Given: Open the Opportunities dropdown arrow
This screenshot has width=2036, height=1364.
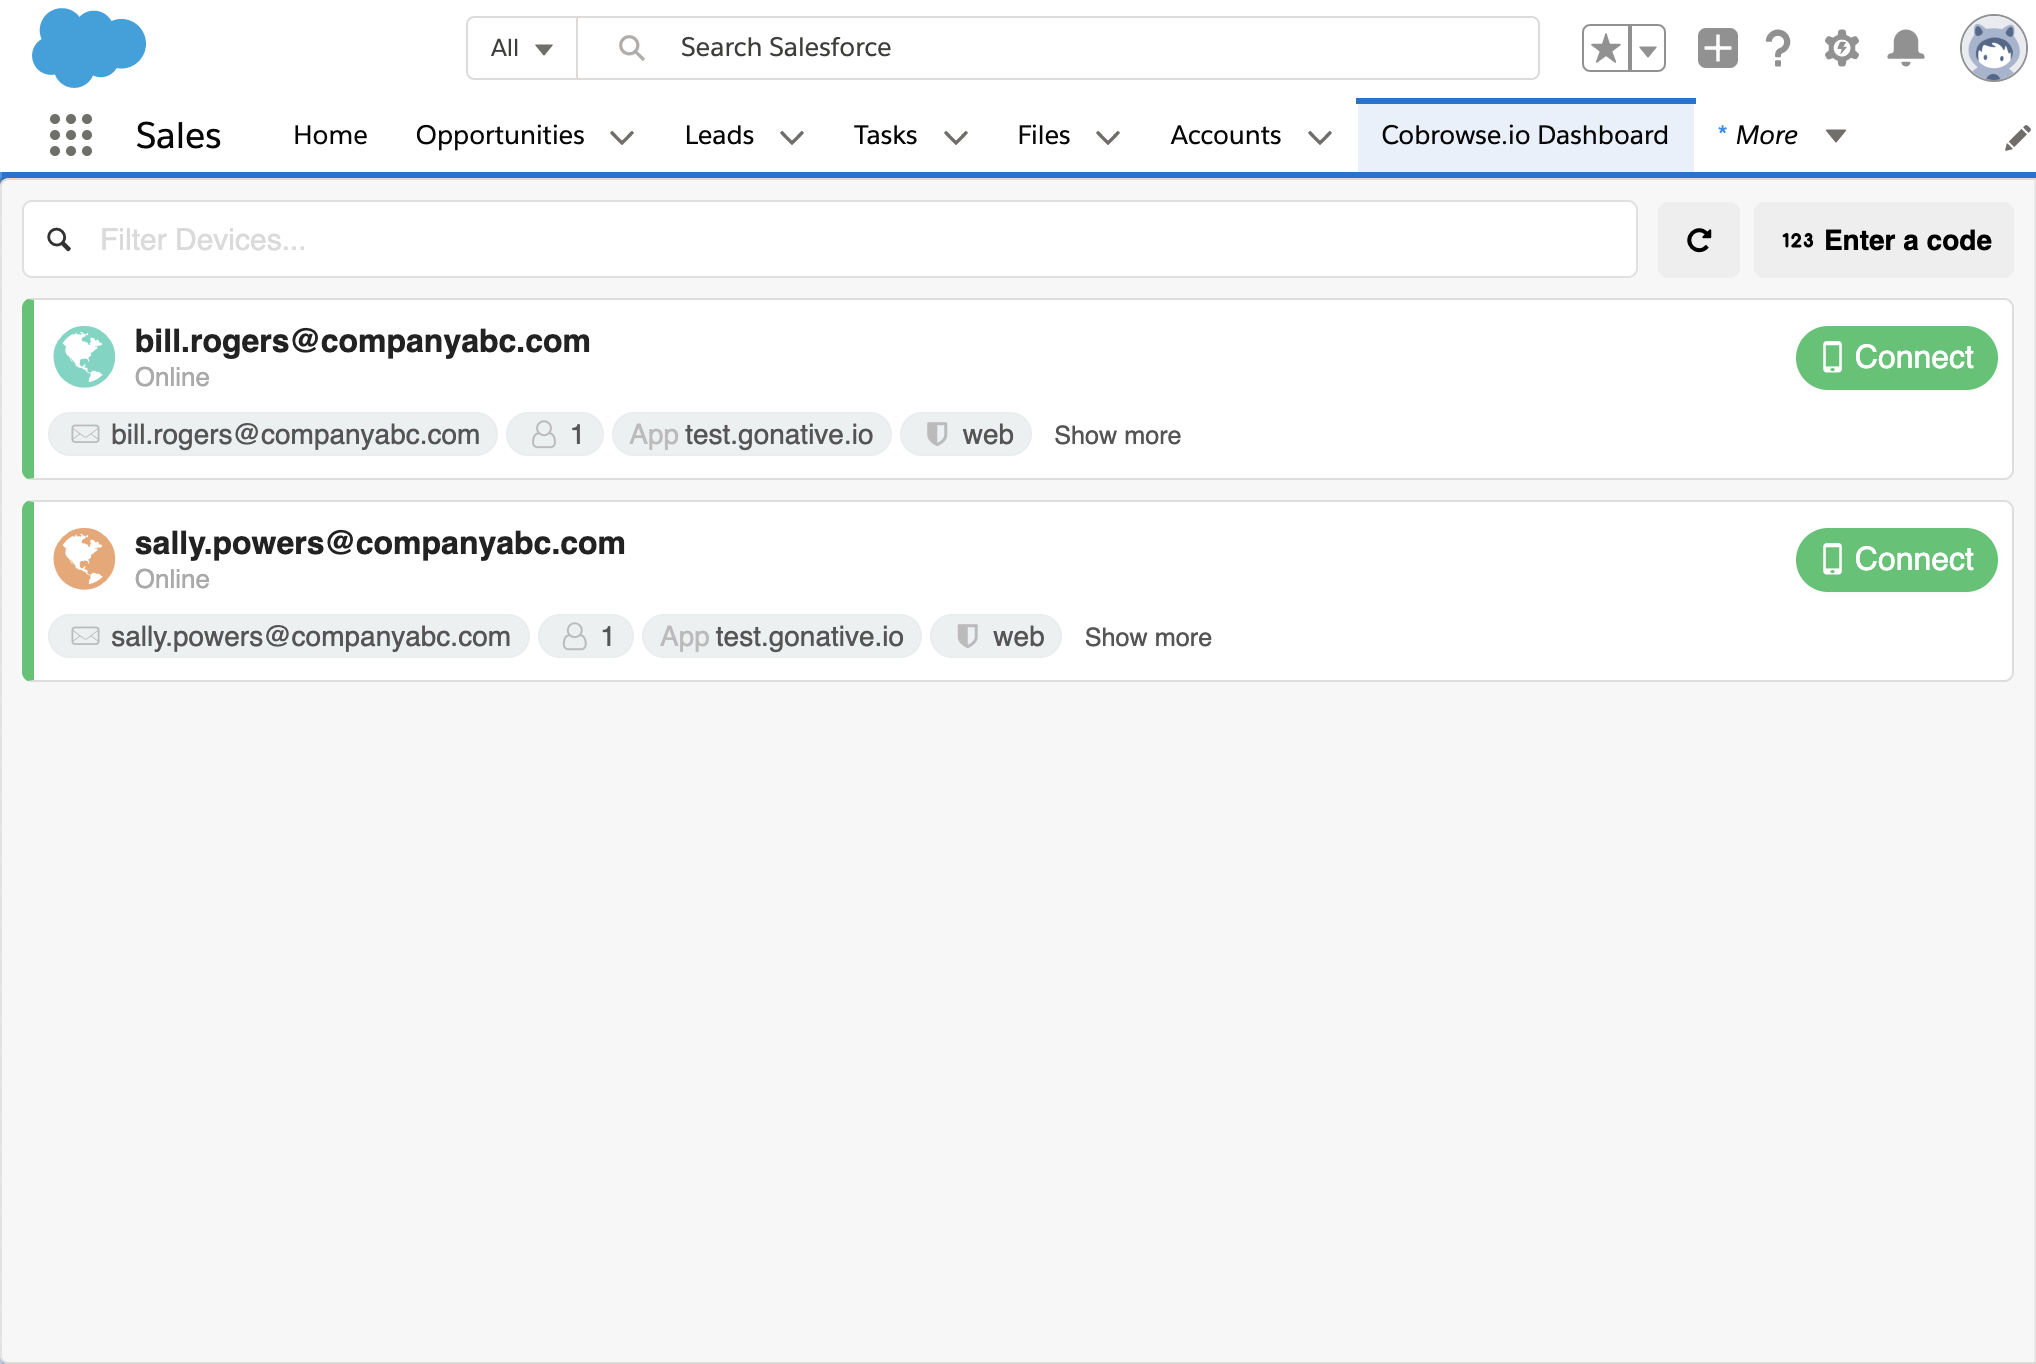Looking at the screenshot, I should [623, 137].
